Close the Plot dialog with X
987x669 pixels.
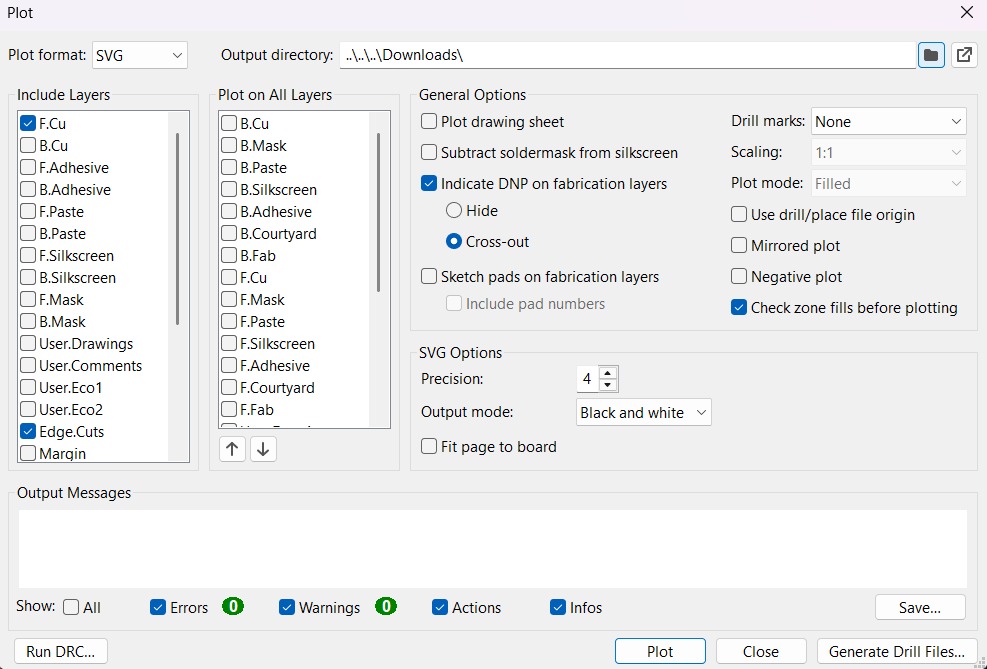[x=966, y=13]
